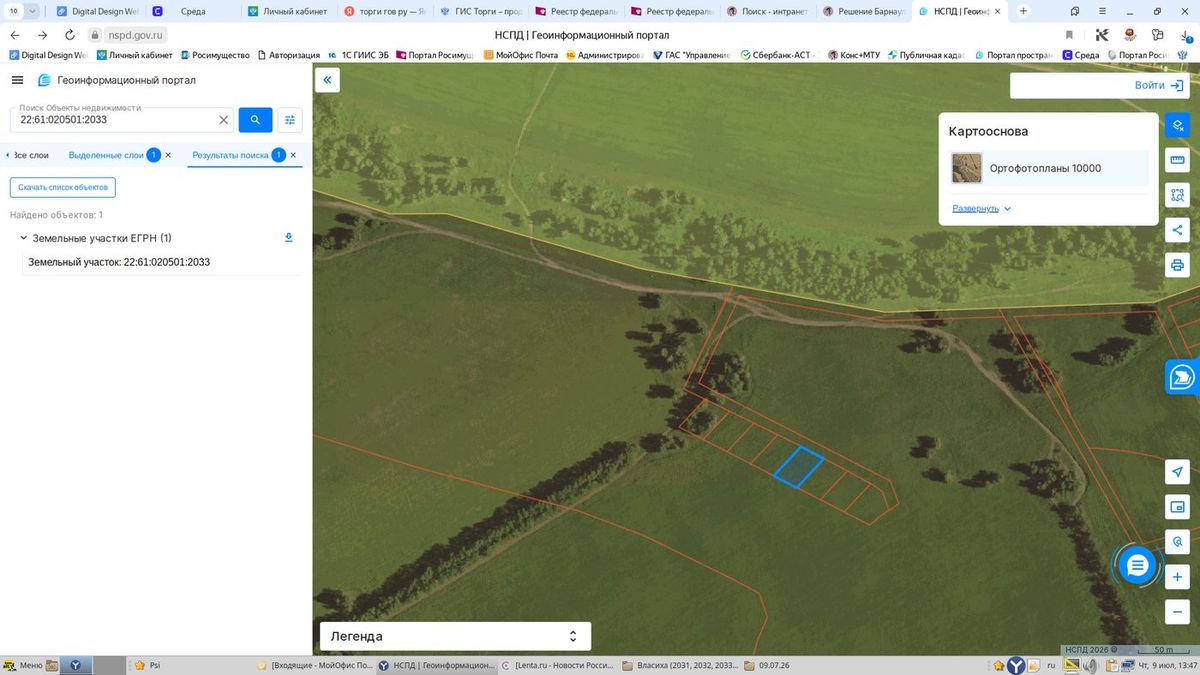Open the Авторизация bookmark

tap(289, 55)
